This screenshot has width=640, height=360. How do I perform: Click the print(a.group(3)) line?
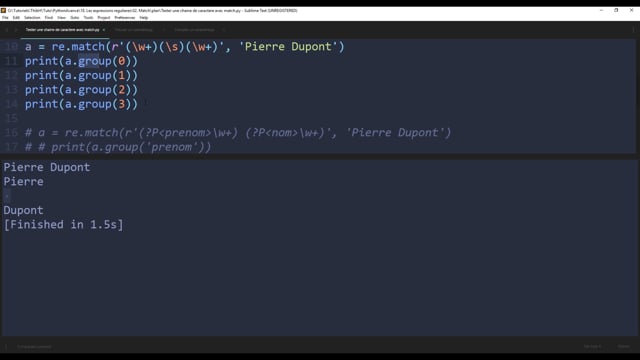pyautogui.click(x=81, y=104)
